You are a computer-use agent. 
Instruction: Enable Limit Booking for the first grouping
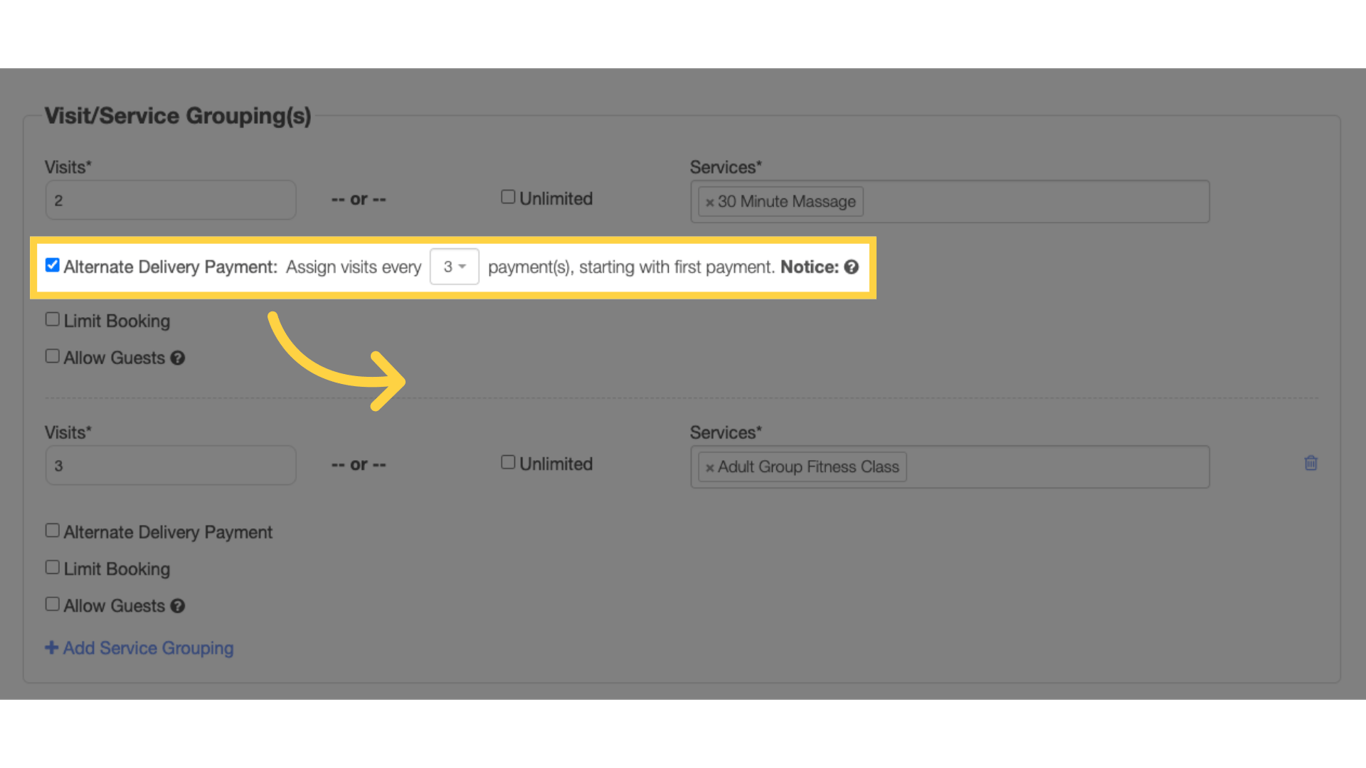pos(52,318)
